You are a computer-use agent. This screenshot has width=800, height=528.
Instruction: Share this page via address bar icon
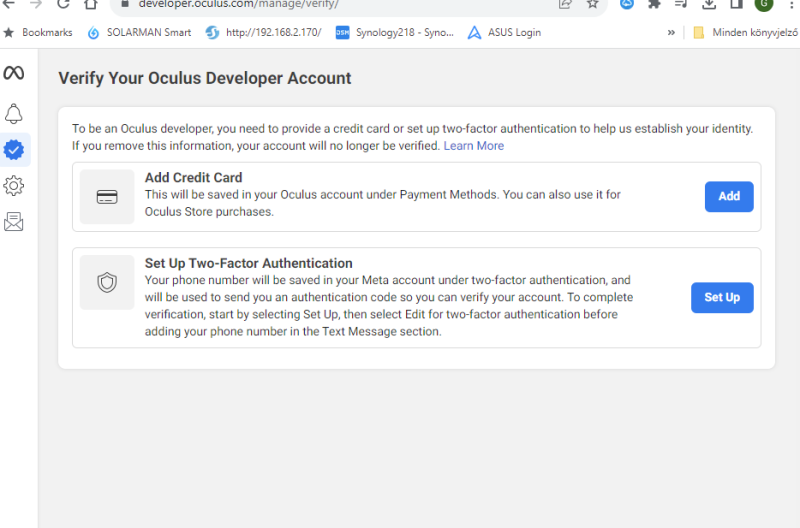tap(565, 4)
